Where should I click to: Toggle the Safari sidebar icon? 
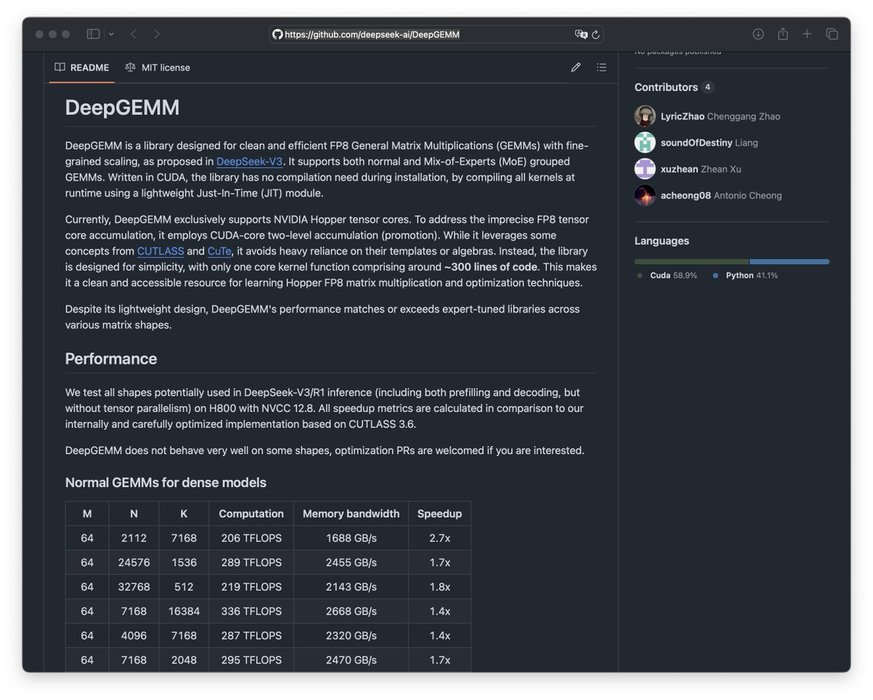click(93, 34)
